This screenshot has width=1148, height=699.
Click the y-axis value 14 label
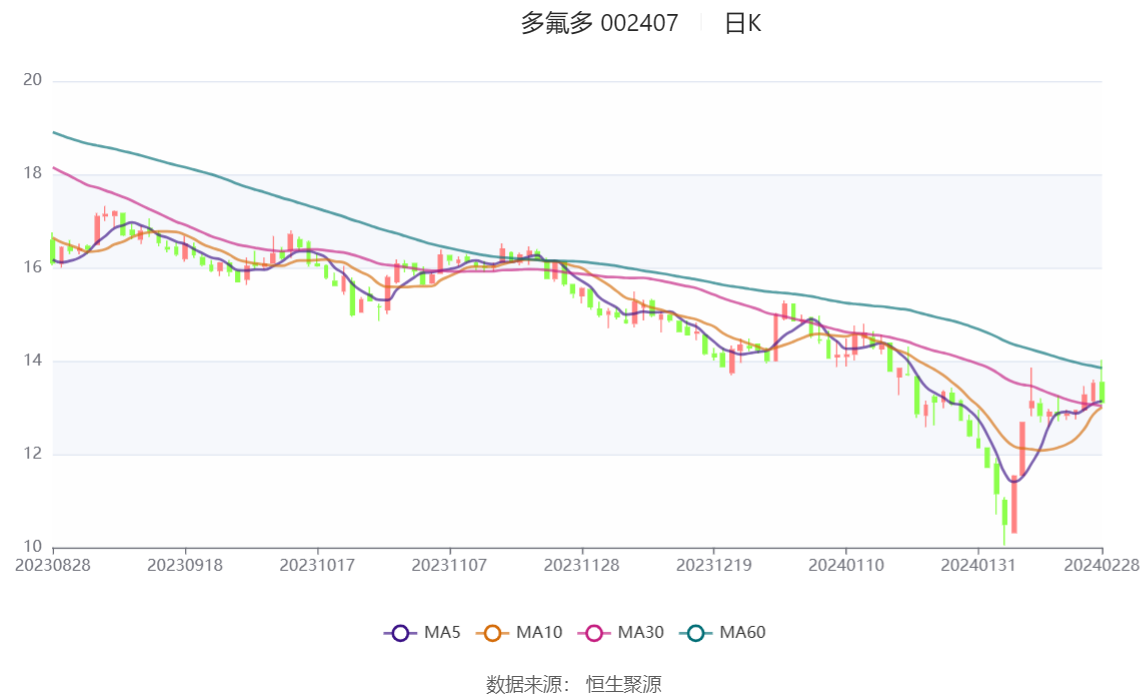[x=32, y=360]
